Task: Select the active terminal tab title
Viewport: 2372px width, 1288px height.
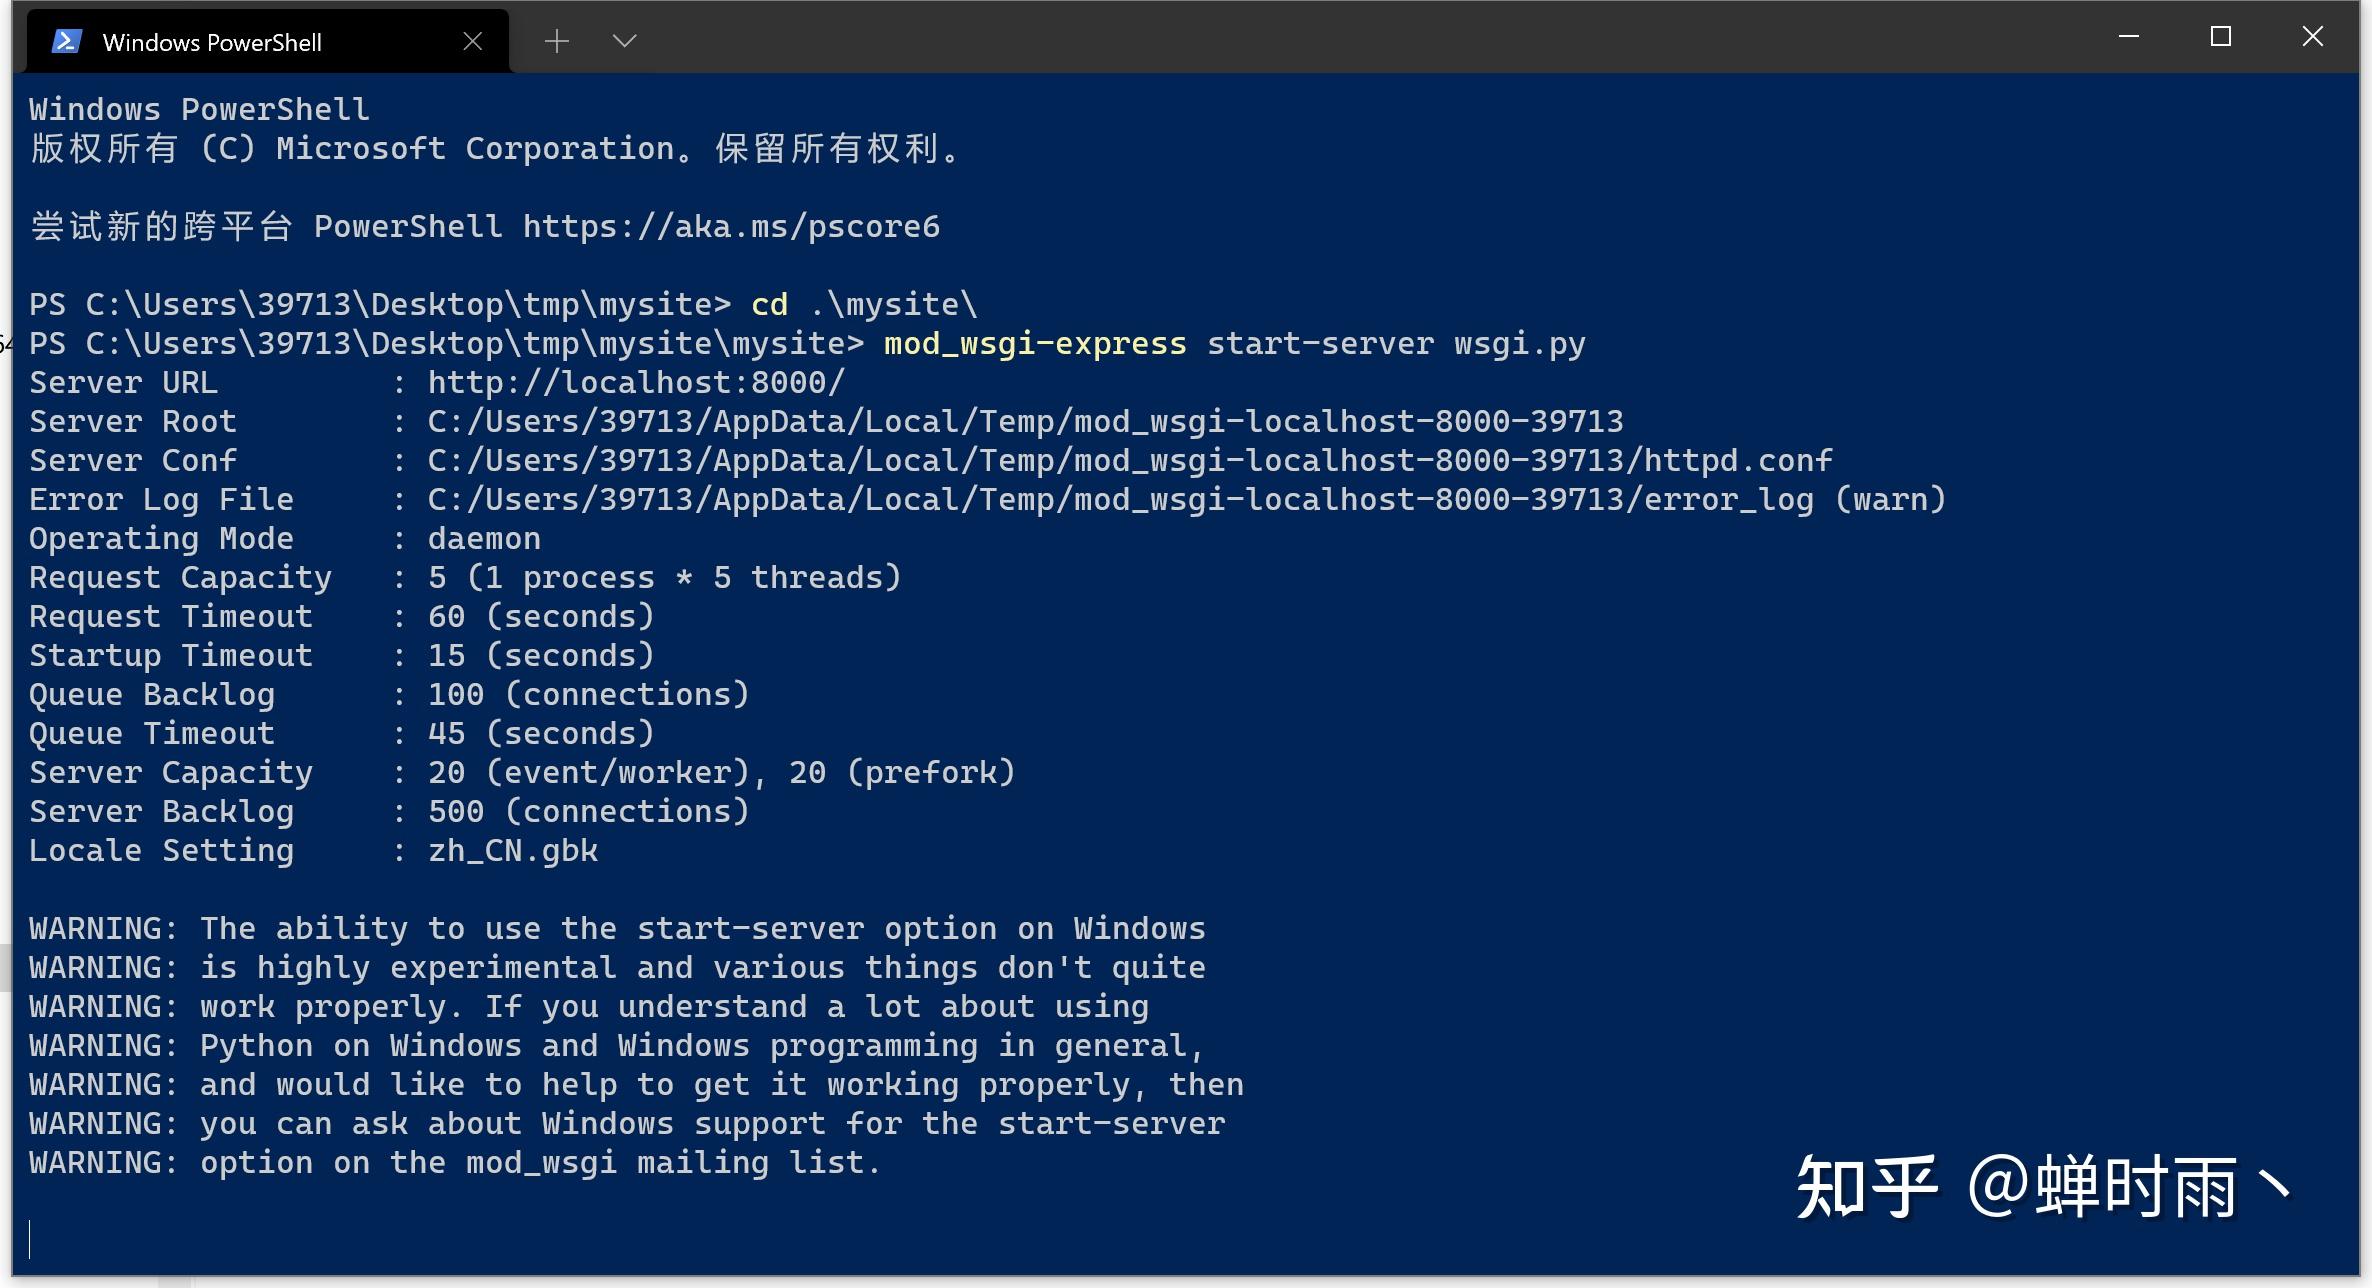Action: coord(212,40)
